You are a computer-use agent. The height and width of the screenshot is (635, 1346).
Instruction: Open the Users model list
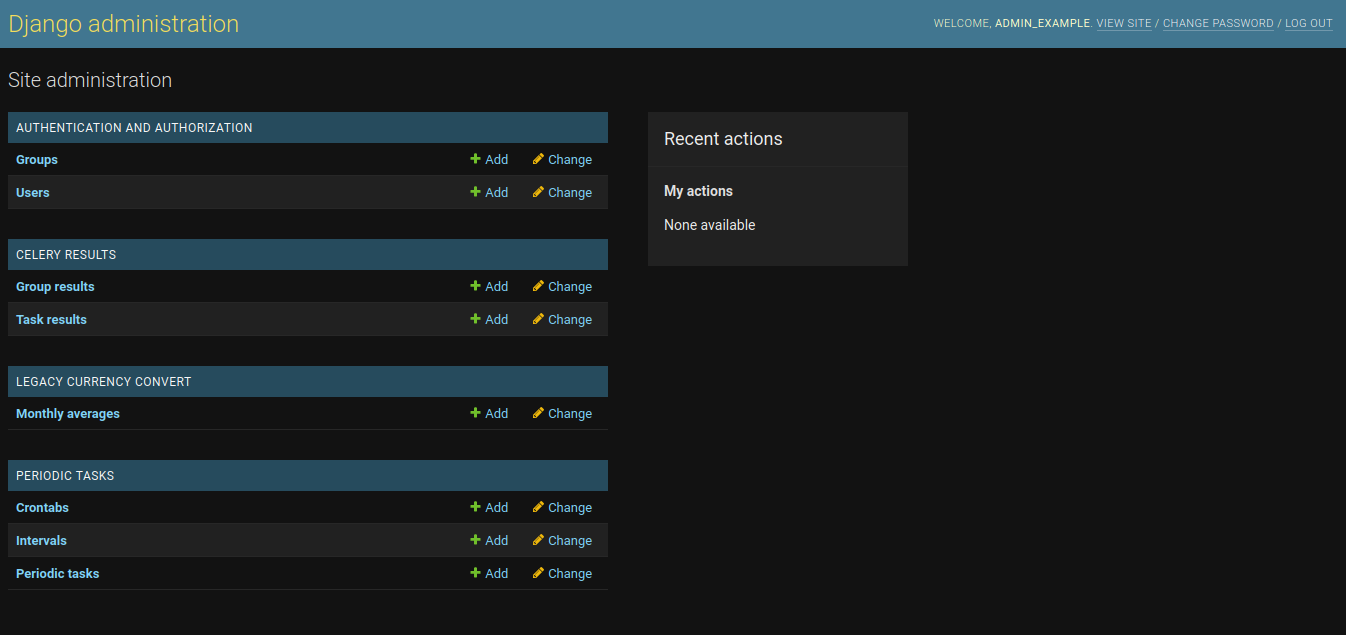point(32,192)
